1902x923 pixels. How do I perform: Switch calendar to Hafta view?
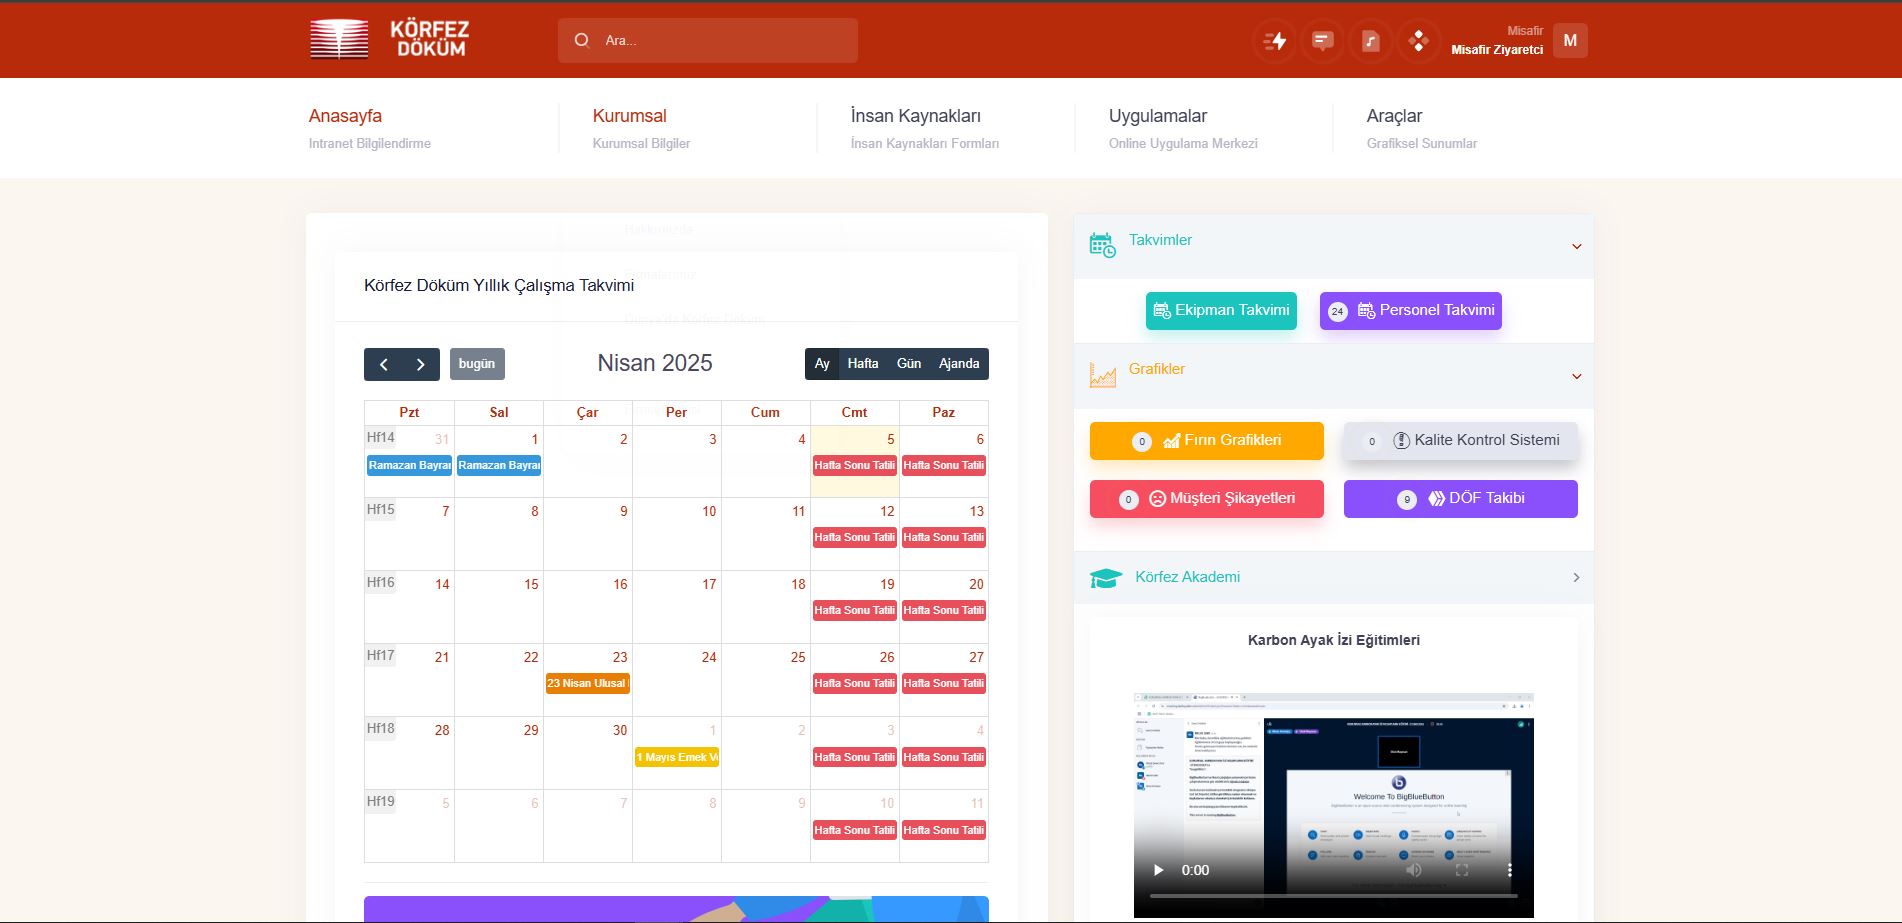[862, 364]
